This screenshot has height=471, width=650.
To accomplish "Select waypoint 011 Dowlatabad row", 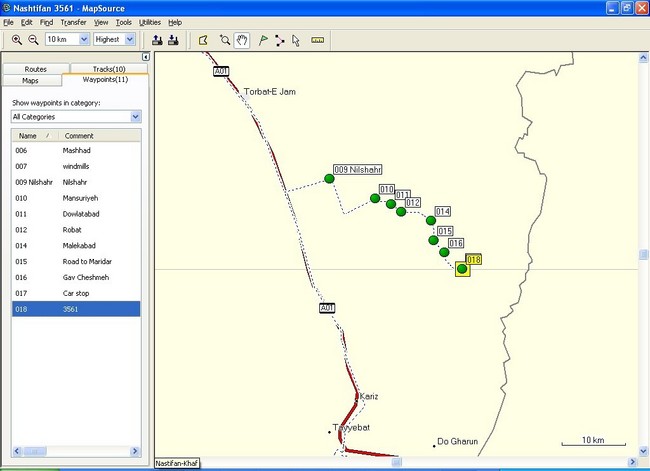I will [x=76, y=214].
